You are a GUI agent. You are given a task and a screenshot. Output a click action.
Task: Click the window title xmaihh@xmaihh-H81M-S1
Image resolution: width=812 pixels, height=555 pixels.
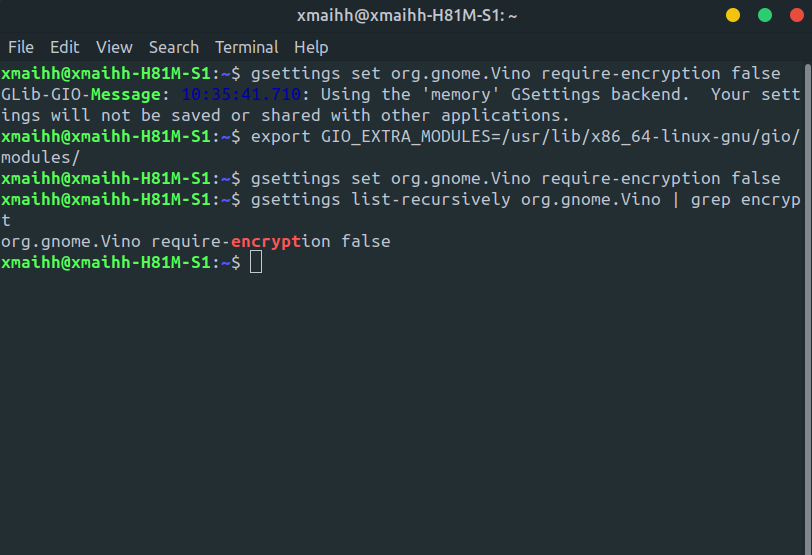tap(405, 15)
